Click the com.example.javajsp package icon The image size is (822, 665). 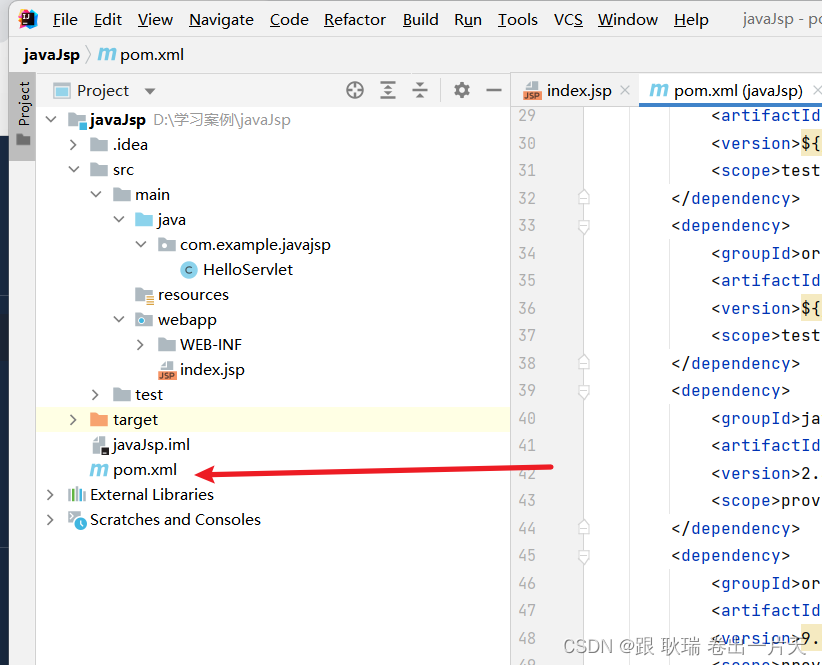167,244
